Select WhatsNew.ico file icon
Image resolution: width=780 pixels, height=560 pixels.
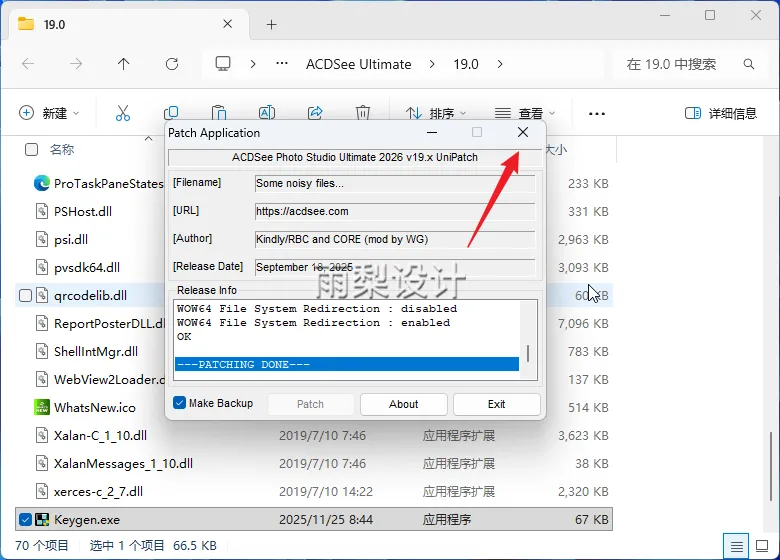coord(42,407)
